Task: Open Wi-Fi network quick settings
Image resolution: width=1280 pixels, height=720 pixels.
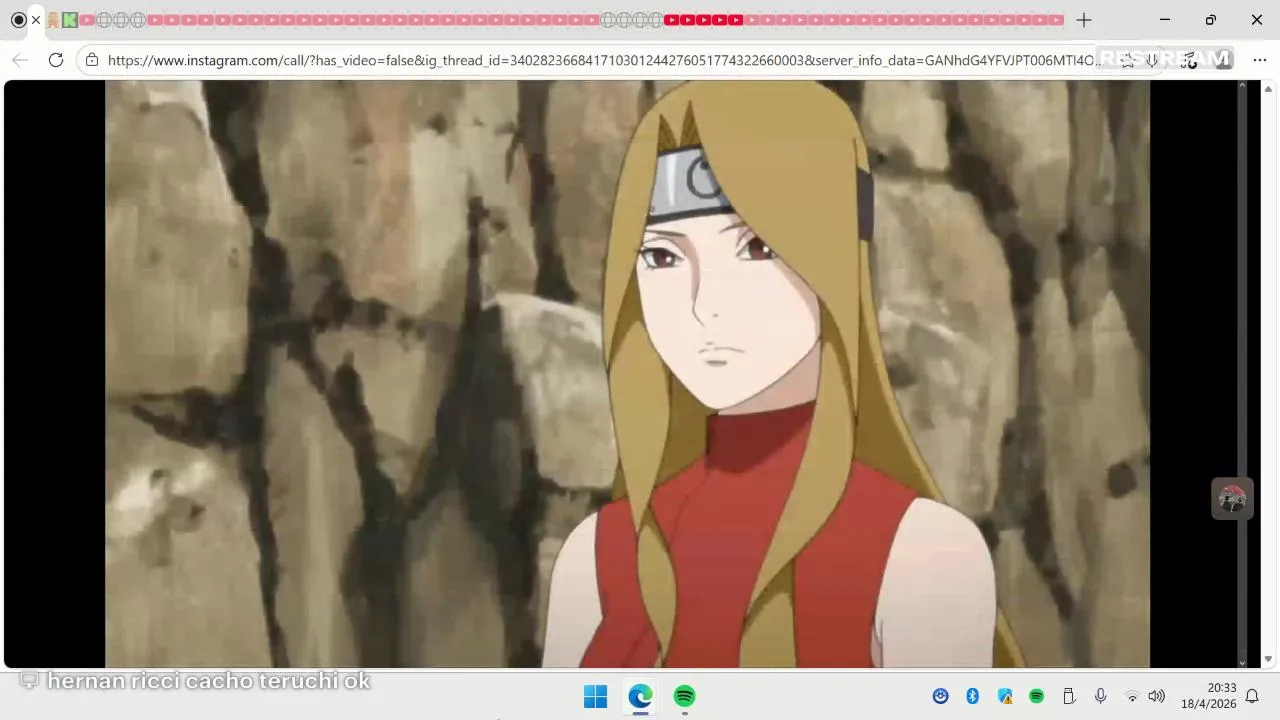Action: click(x=1132, y=696)
